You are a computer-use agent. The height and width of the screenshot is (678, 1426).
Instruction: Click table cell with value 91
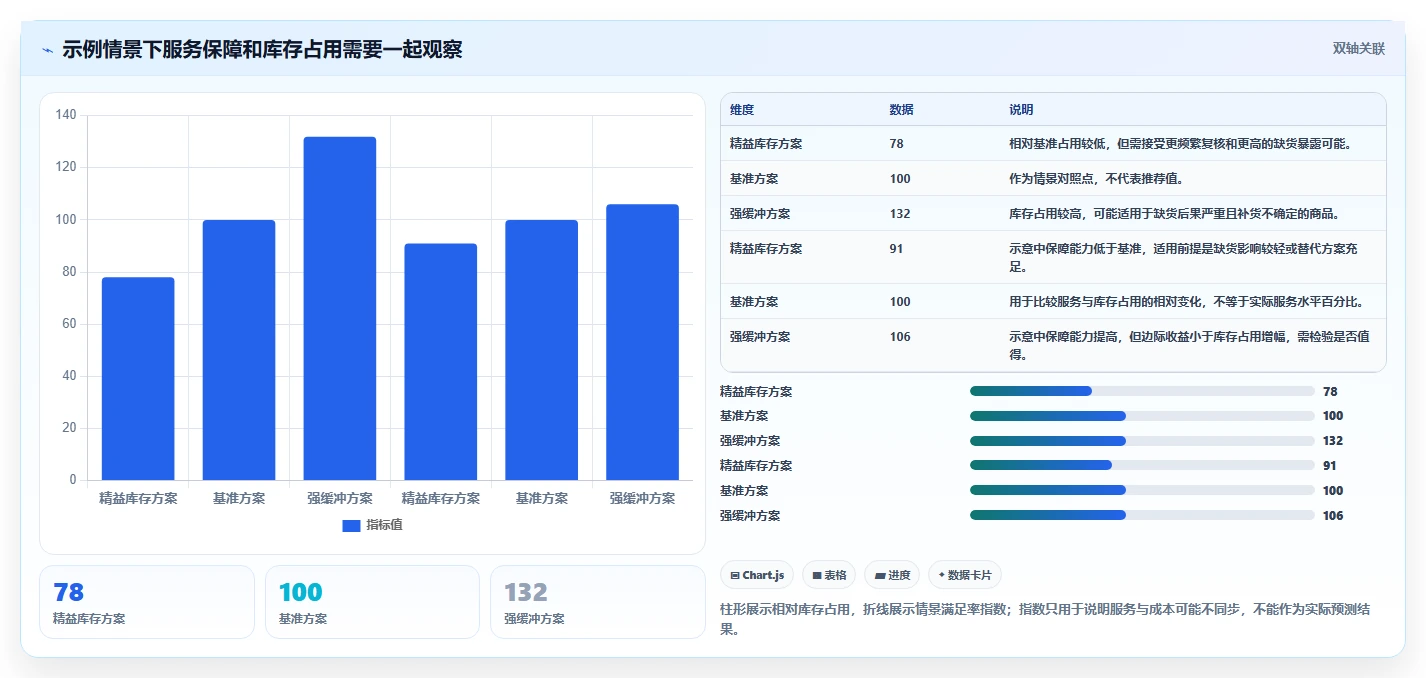[896, 249]
